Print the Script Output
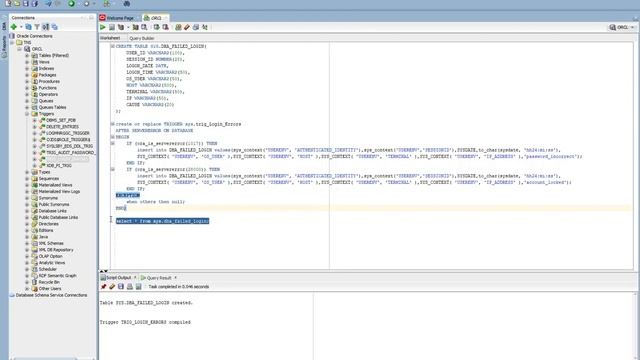 [130, 287]
